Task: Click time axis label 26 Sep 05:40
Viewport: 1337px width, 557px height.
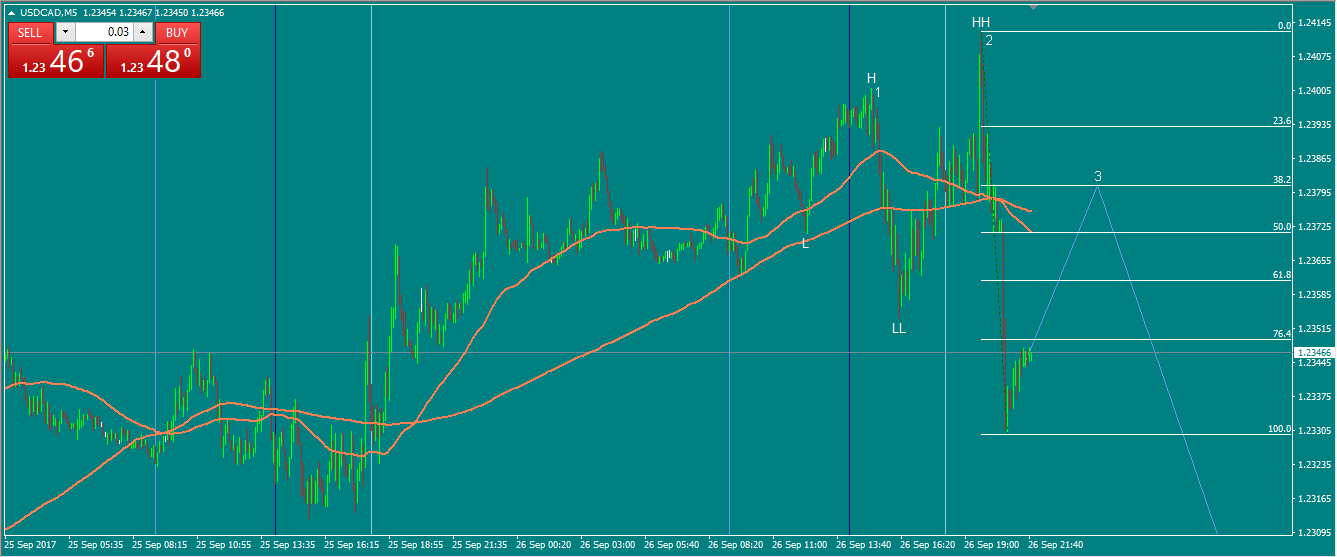Action: [672, 546]
